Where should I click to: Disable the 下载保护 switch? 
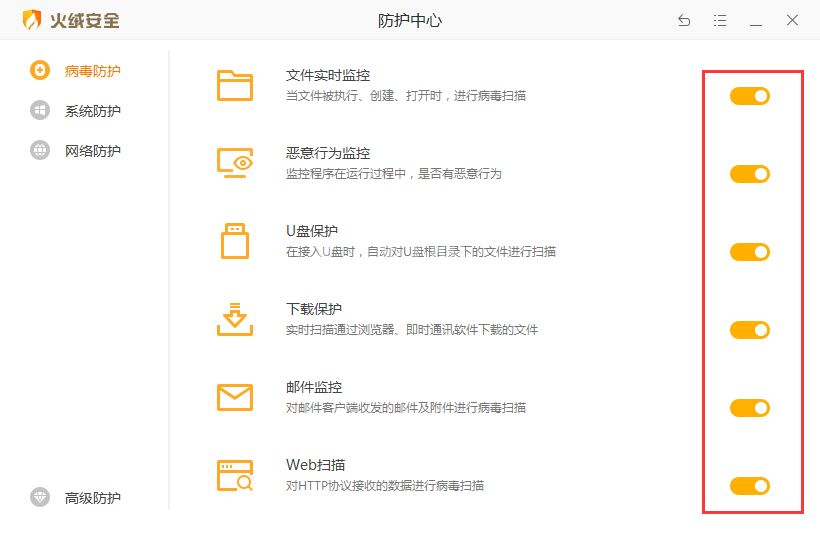tap(750, 330)
